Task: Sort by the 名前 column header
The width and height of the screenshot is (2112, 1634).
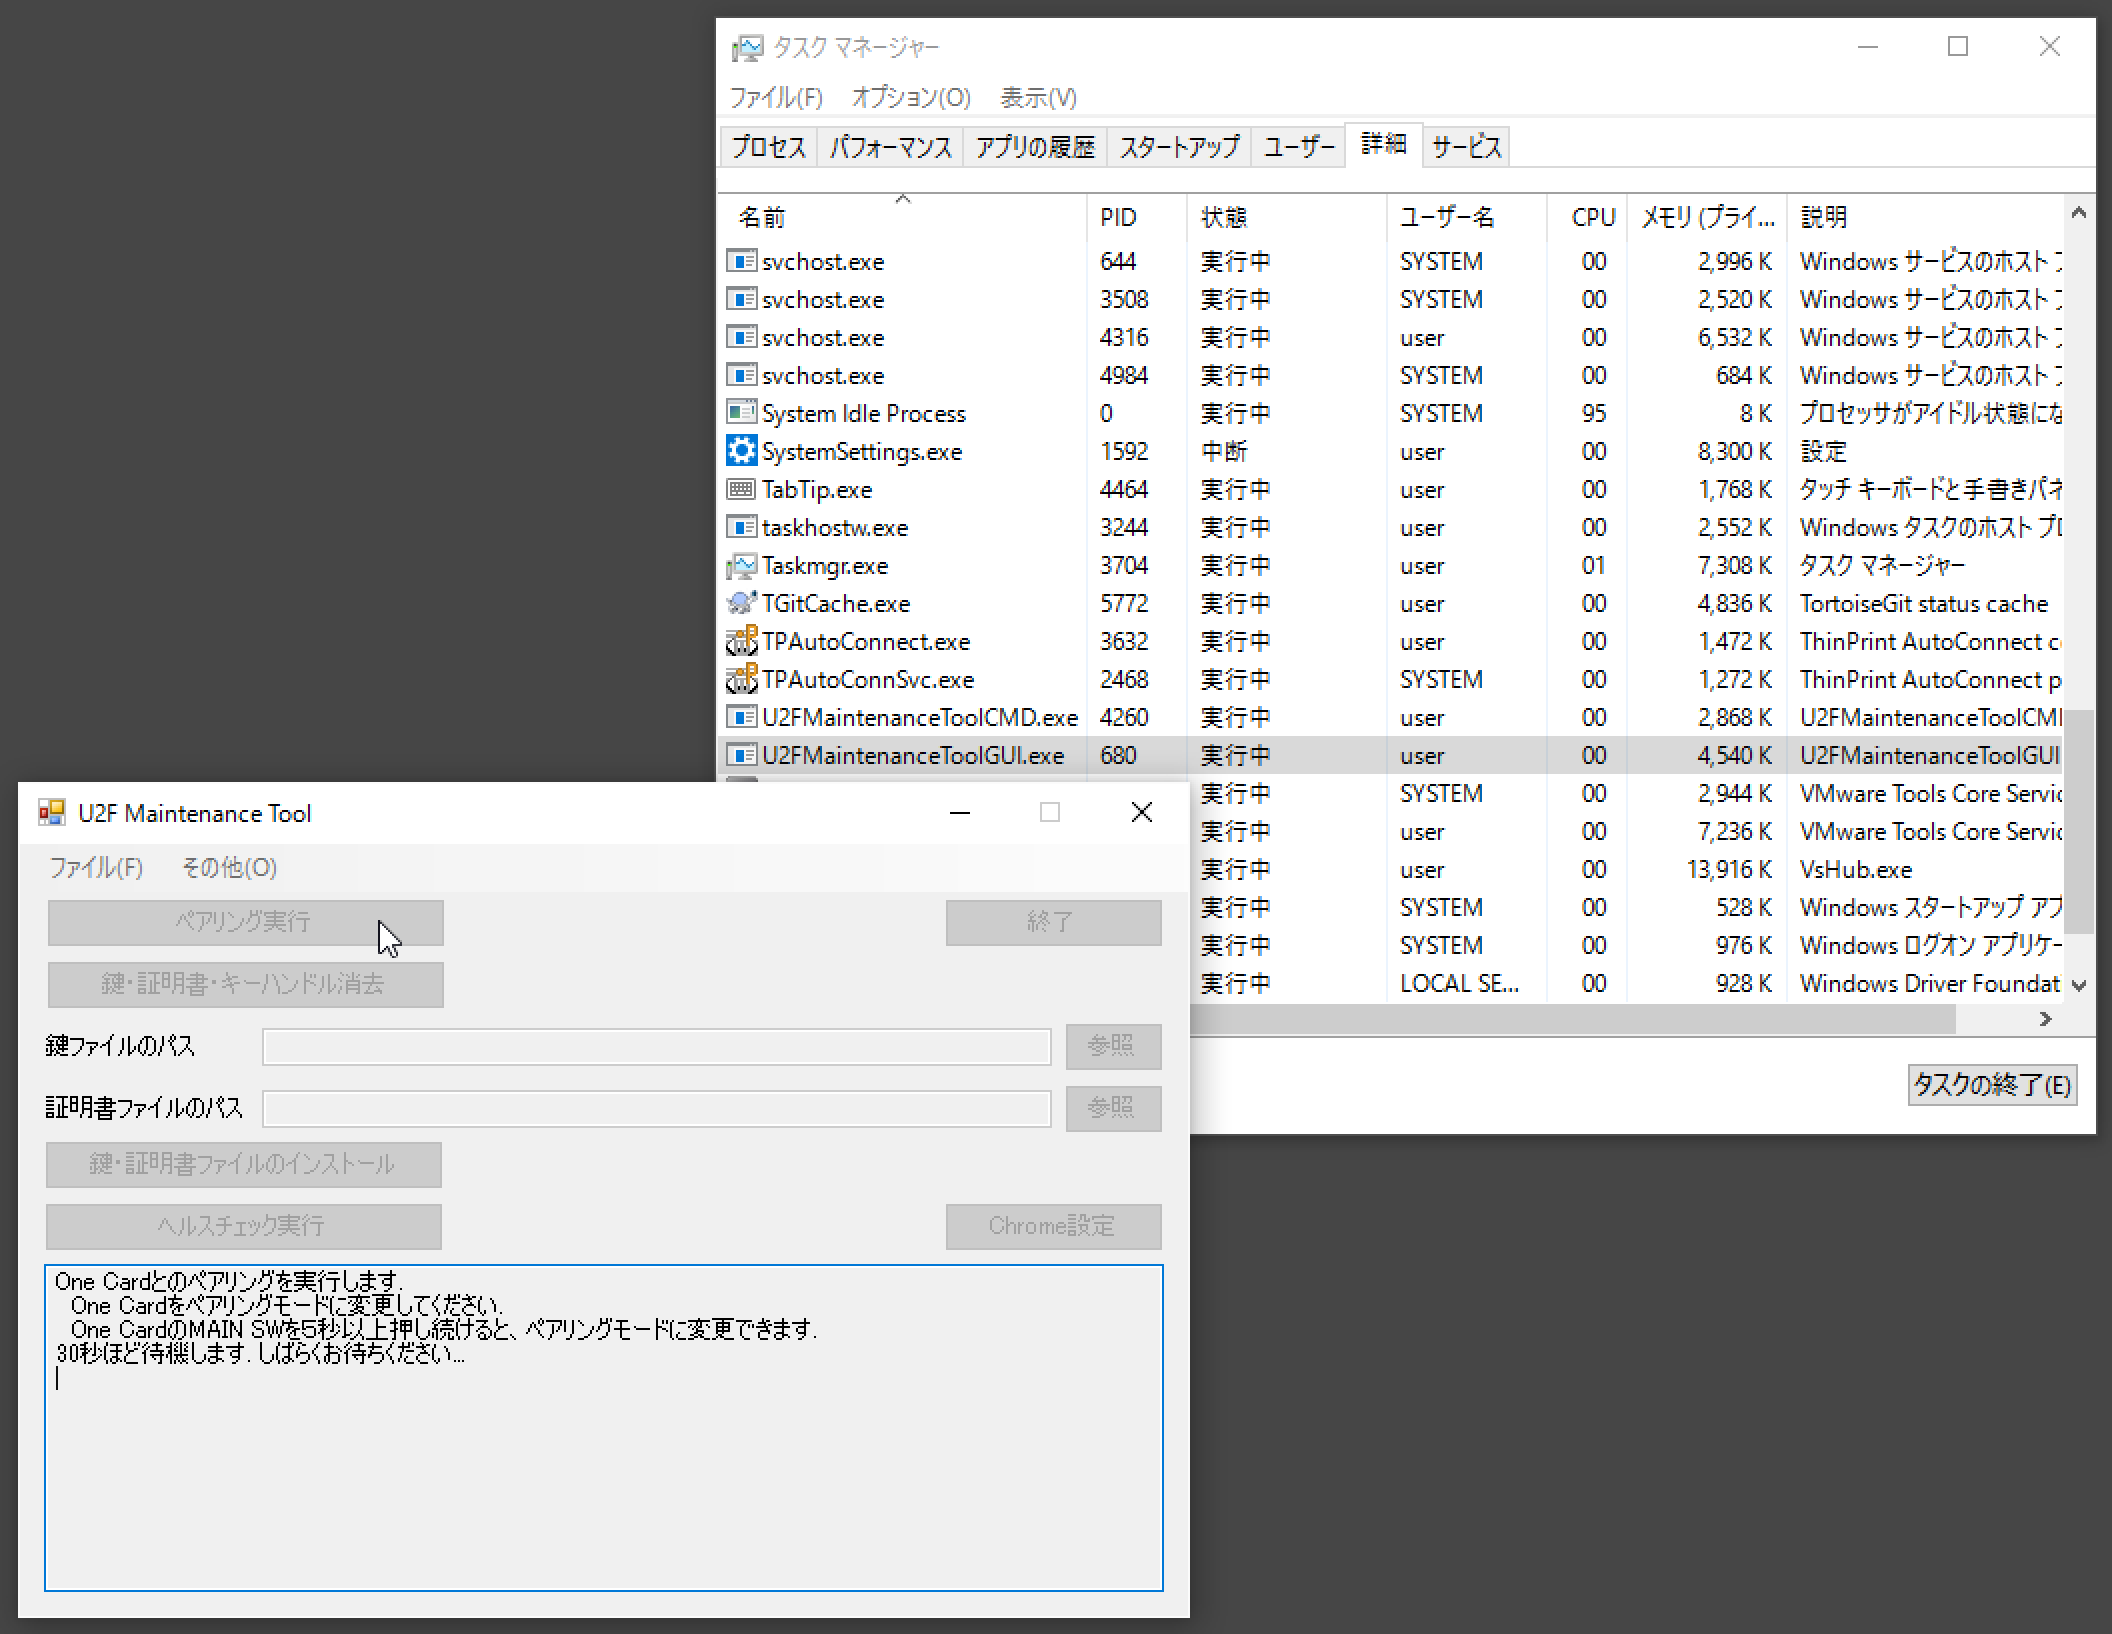Action: point(902,217)
